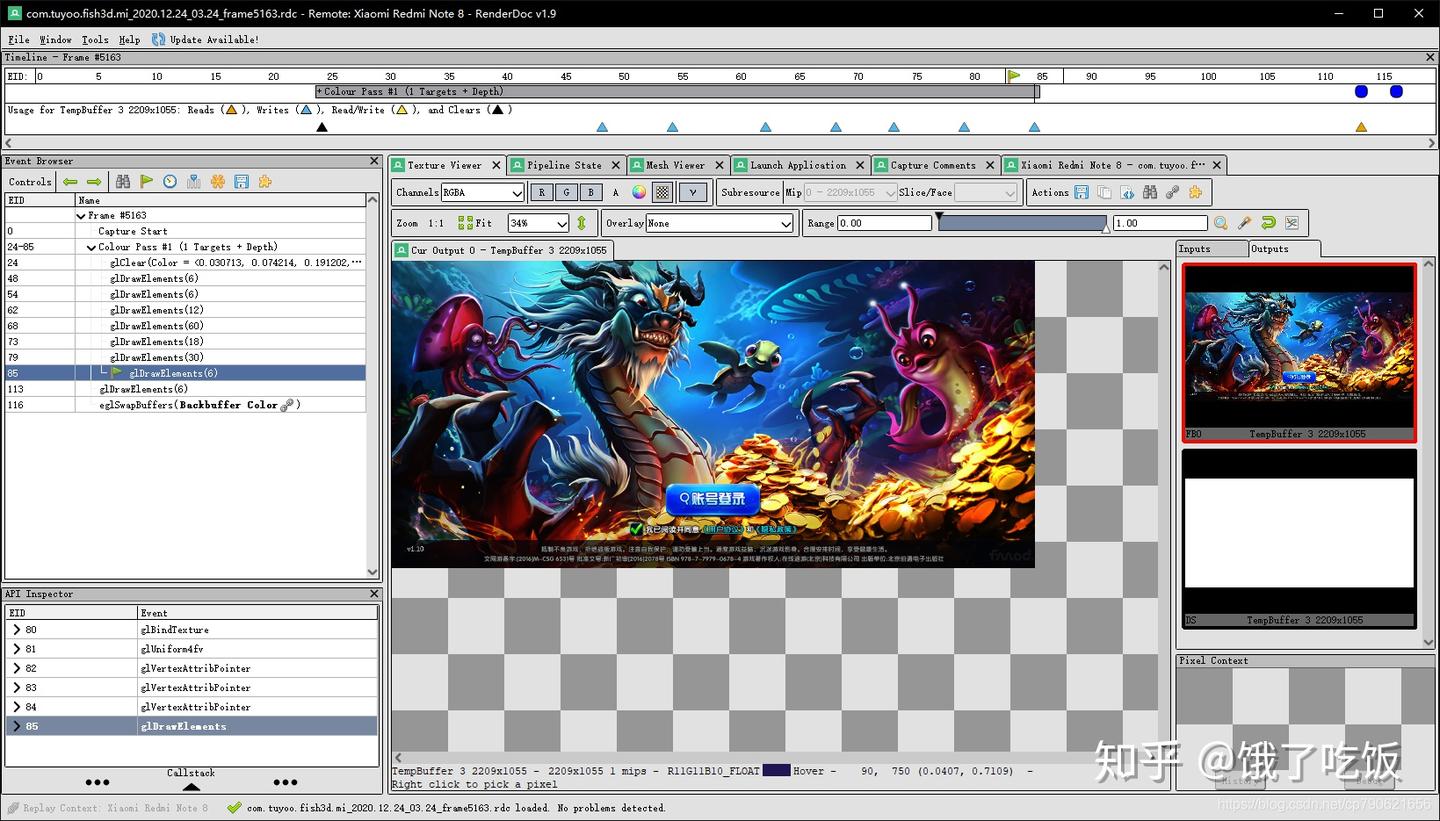Flip texture vertically with green arrow icon
Viewport: 1440px width, 821px height.
click(x=582, y=223)
